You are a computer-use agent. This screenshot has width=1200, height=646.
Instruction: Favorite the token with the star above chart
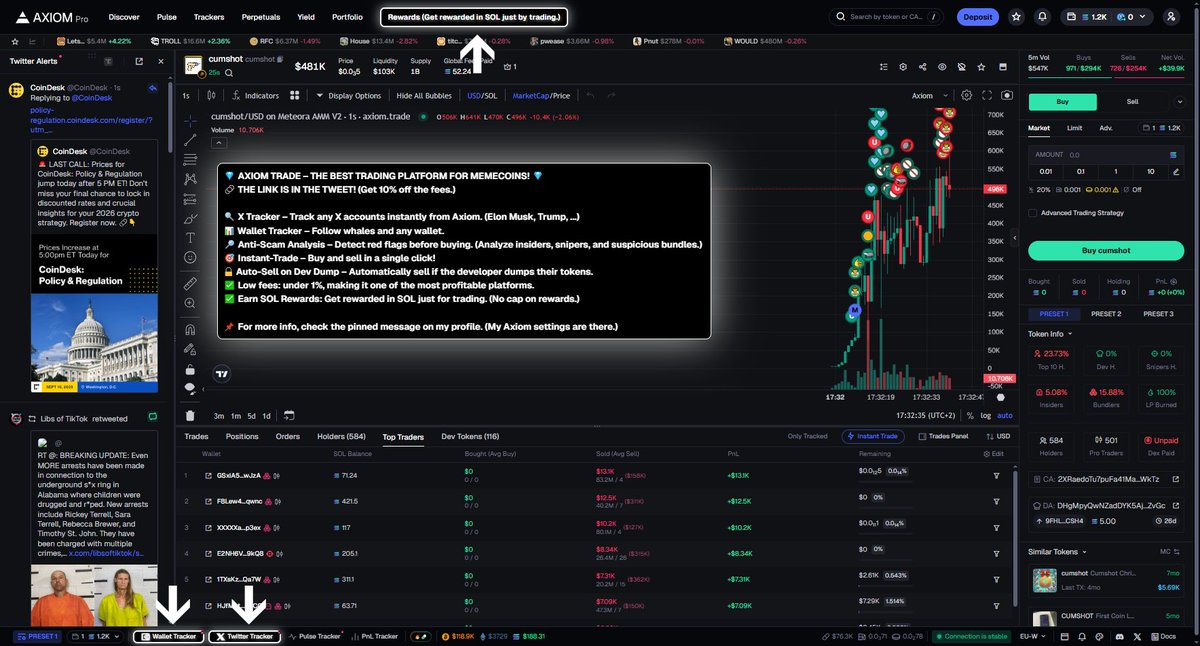point(980,66)
